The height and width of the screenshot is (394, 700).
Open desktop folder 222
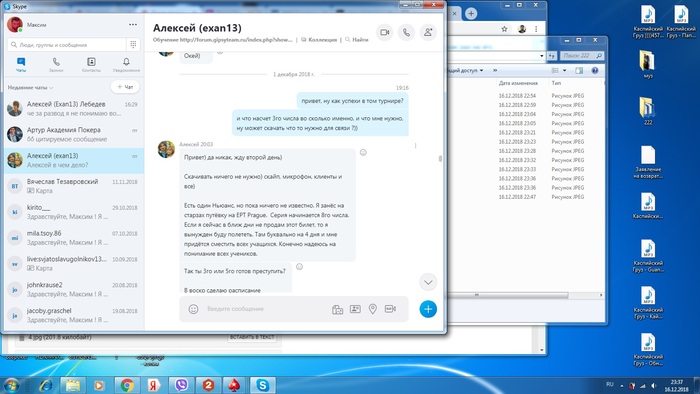(648, 111)
